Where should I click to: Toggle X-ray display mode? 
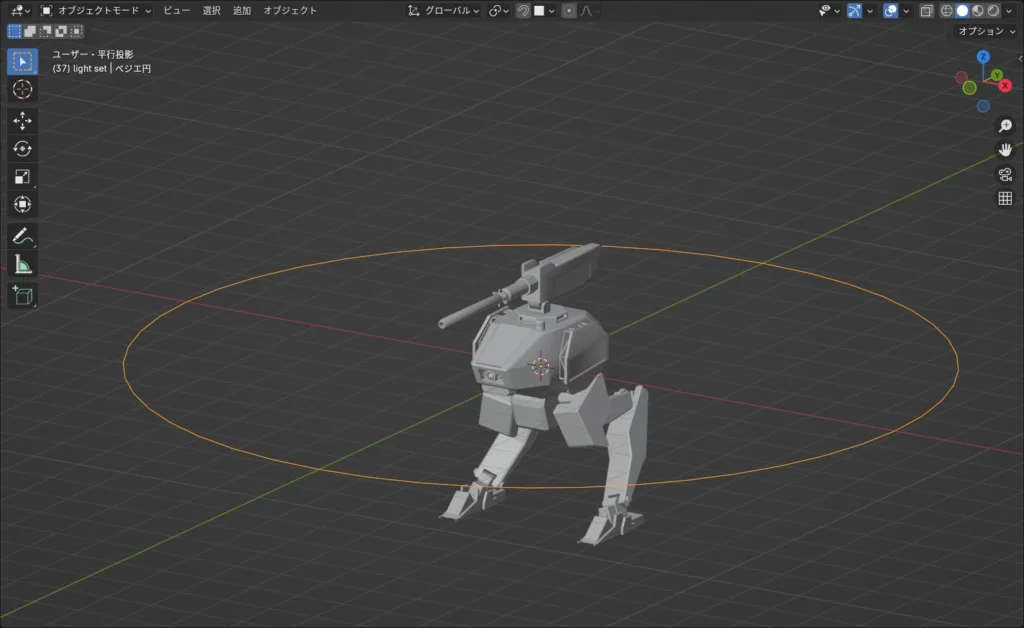pos(926,11)
